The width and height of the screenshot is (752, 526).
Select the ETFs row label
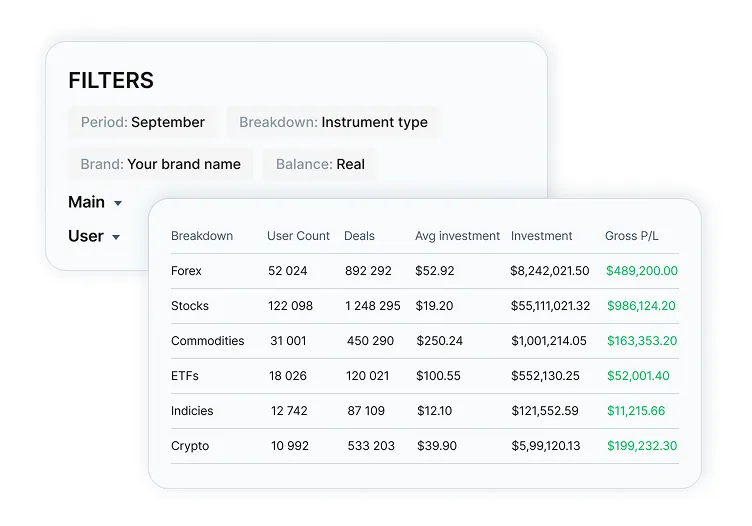pyautogui.click(x=185, y=376)
